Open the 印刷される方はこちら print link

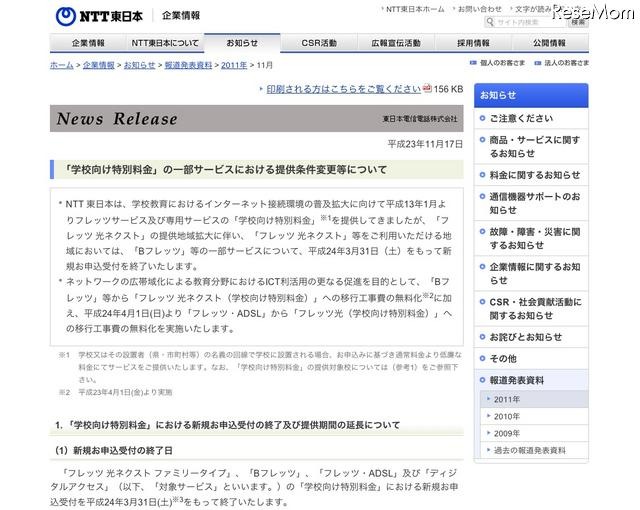(x=343, y=89)
